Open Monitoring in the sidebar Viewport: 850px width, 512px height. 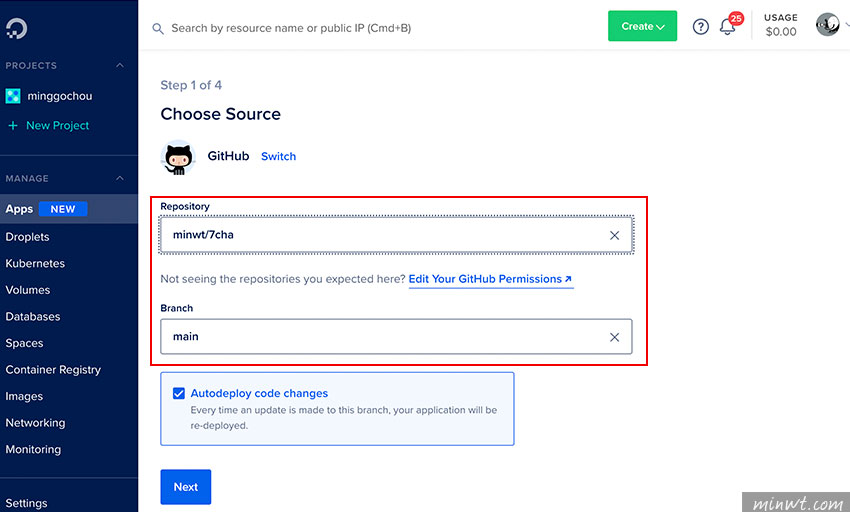(x=33, y=450)
